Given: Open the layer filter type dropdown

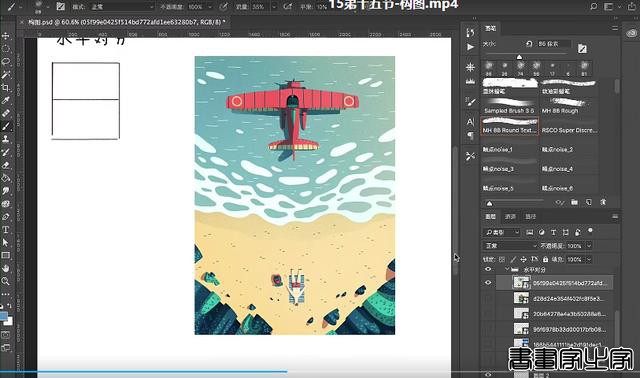Looking at the screenshot, I should [502, 232].
